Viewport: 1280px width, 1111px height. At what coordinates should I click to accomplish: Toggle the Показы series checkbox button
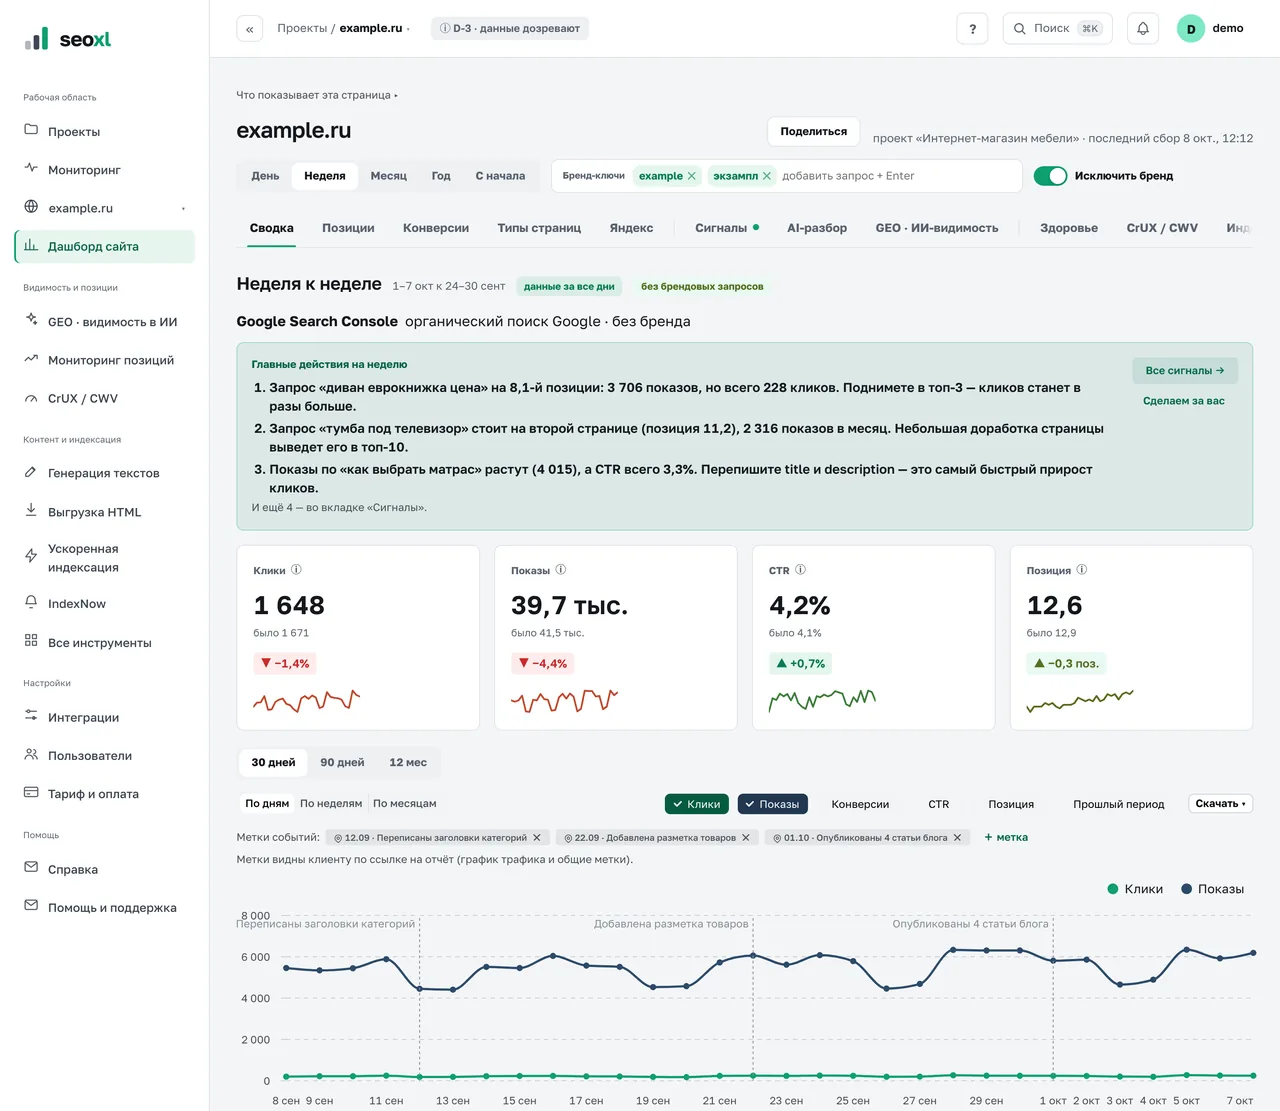click(773, 804)
